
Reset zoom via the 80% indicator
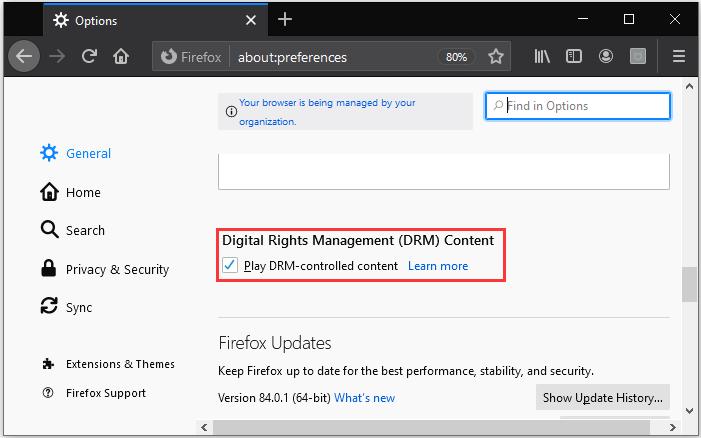[456, 57]
